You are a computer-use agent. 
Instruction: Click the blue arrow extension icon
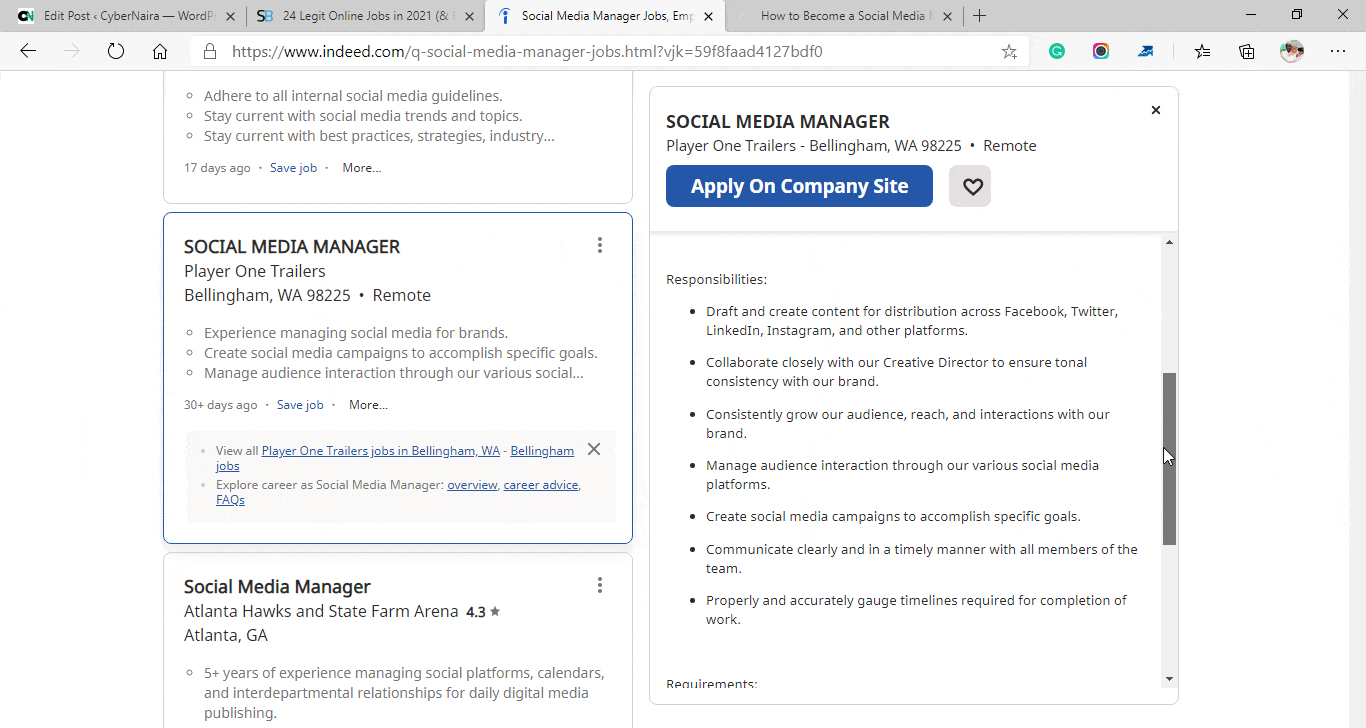point(1145,50)
